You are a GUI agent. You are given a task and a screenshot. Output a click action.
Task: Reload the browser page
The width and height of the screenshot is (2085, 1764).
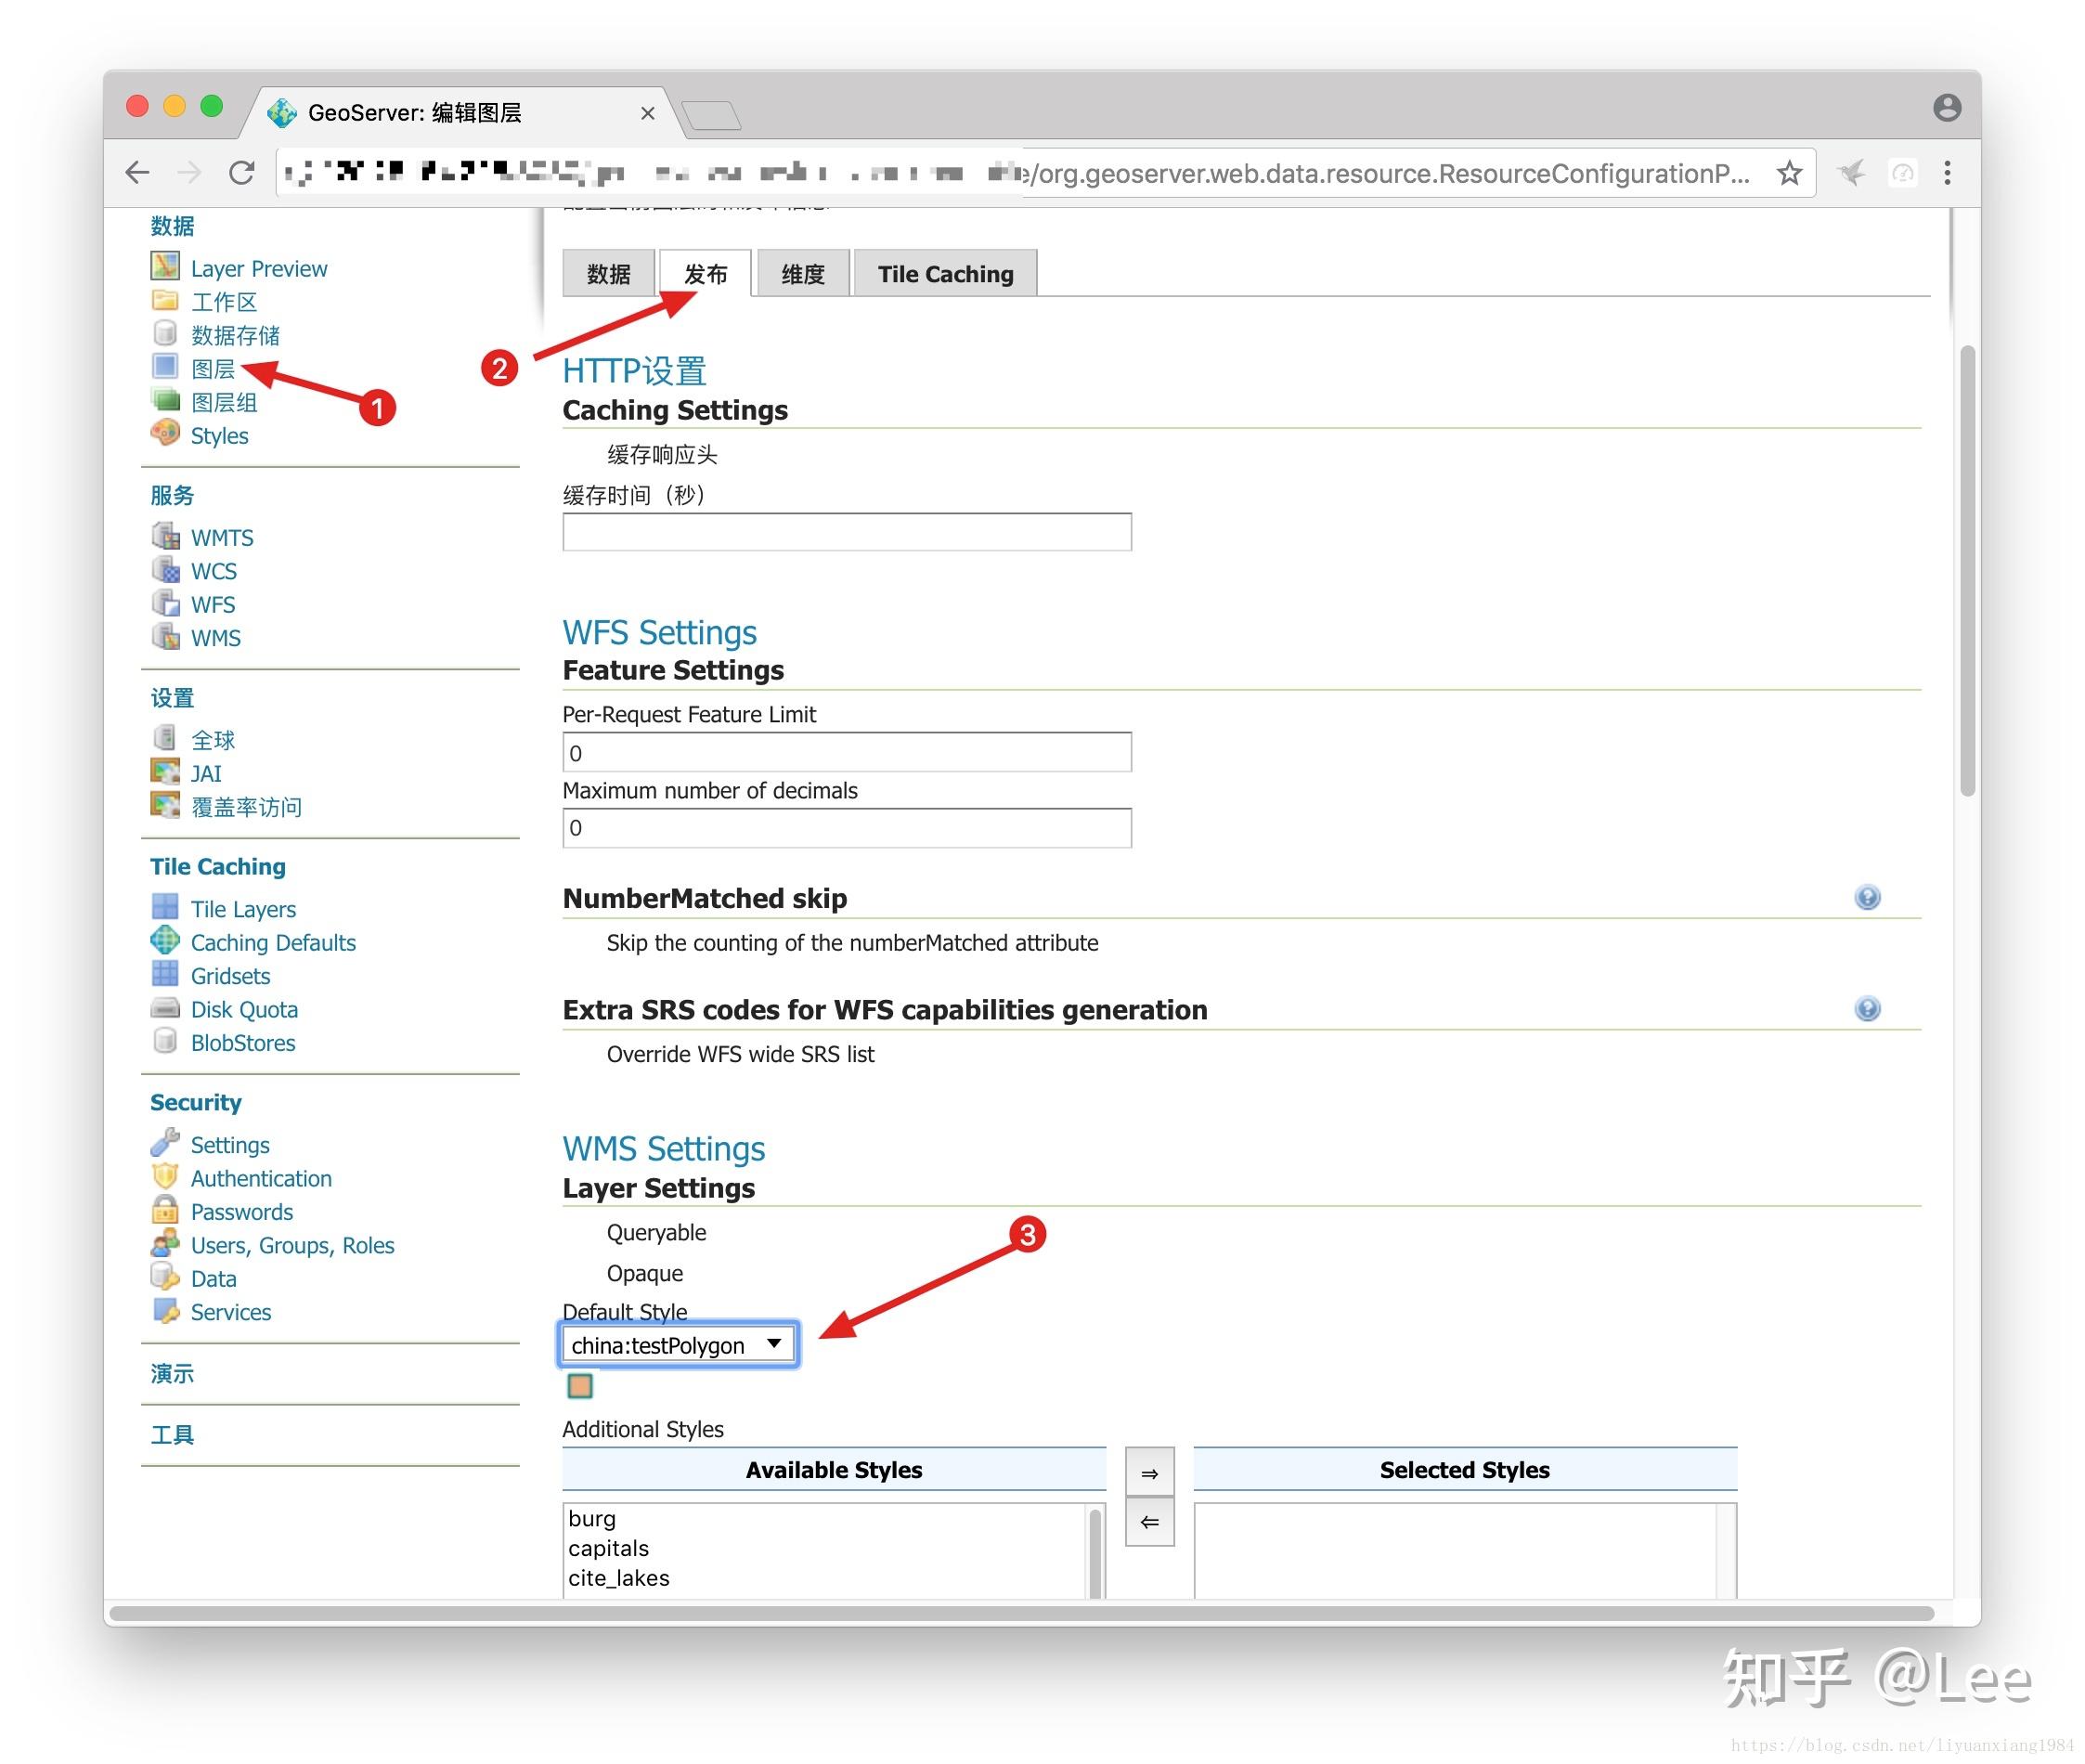pyautogui.click(x=241, y=173)
